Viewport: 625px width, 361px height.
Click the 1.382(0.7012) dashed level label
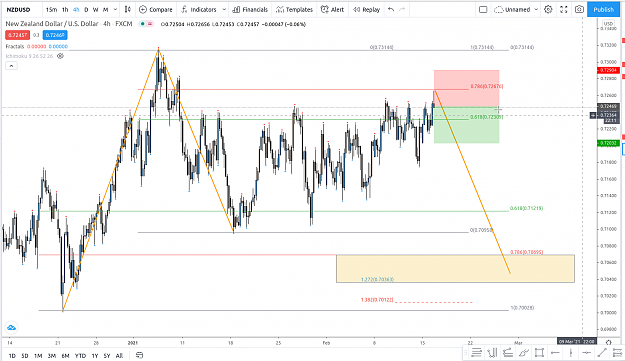pyautogui.click(x=377, y=300)
